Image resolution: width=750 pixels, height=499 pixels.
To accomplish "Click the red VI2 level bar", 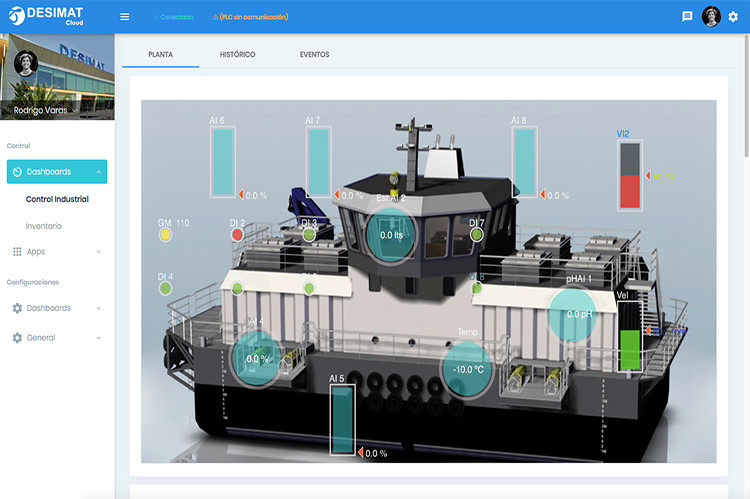I will 630,190.
